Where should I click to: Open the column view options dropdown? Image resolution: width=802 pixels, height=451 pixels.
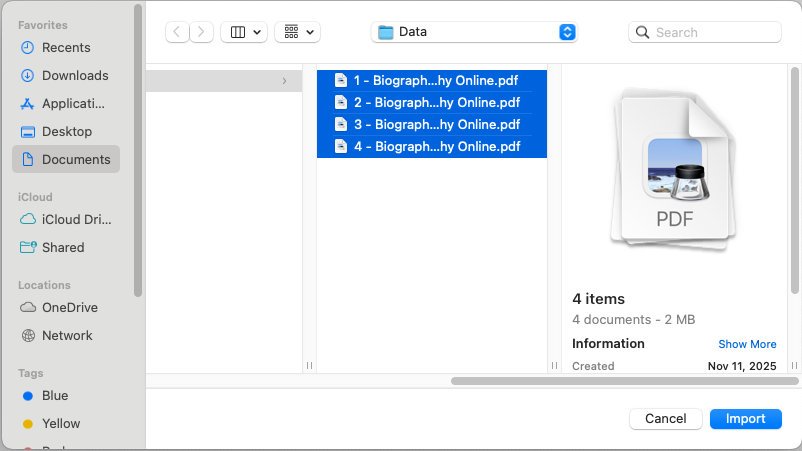(x=243, y=32)
